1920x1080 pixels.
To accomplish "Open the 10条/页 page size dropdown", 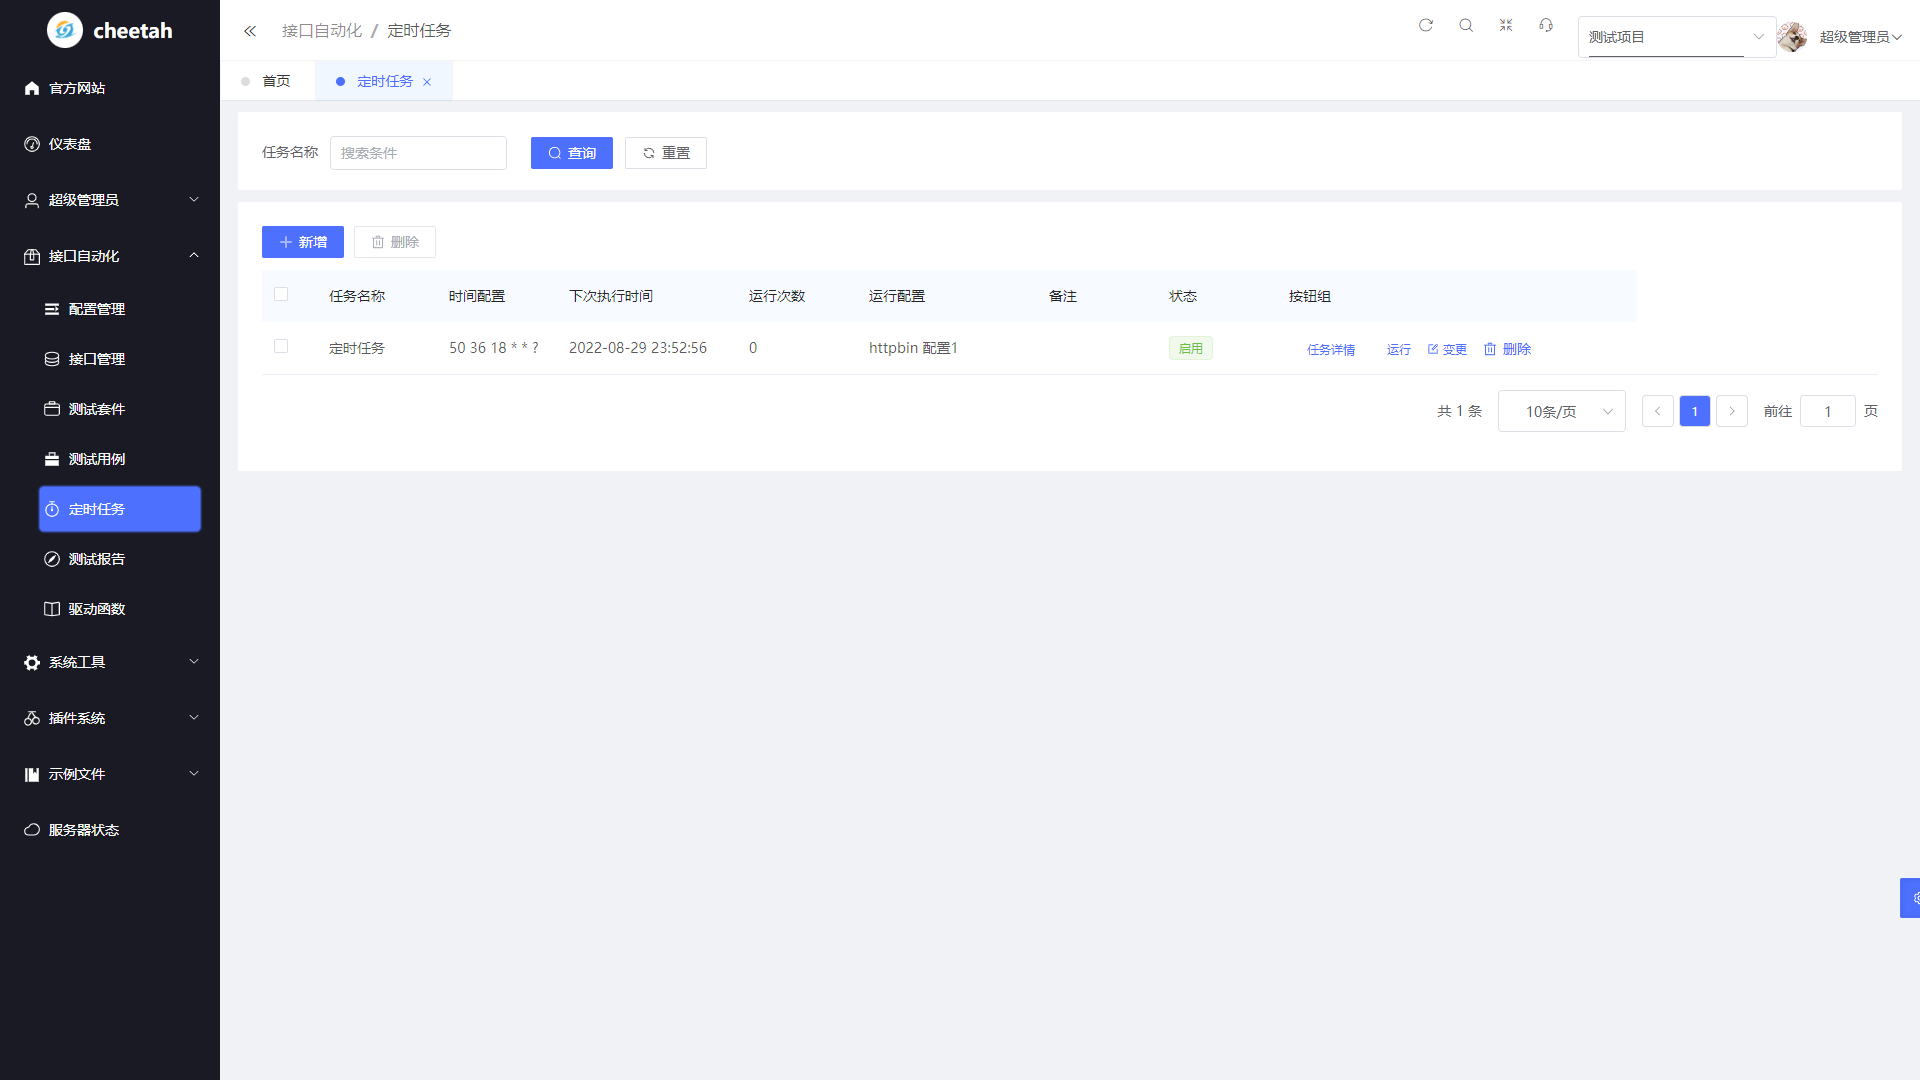I will tap(1561, 411).
